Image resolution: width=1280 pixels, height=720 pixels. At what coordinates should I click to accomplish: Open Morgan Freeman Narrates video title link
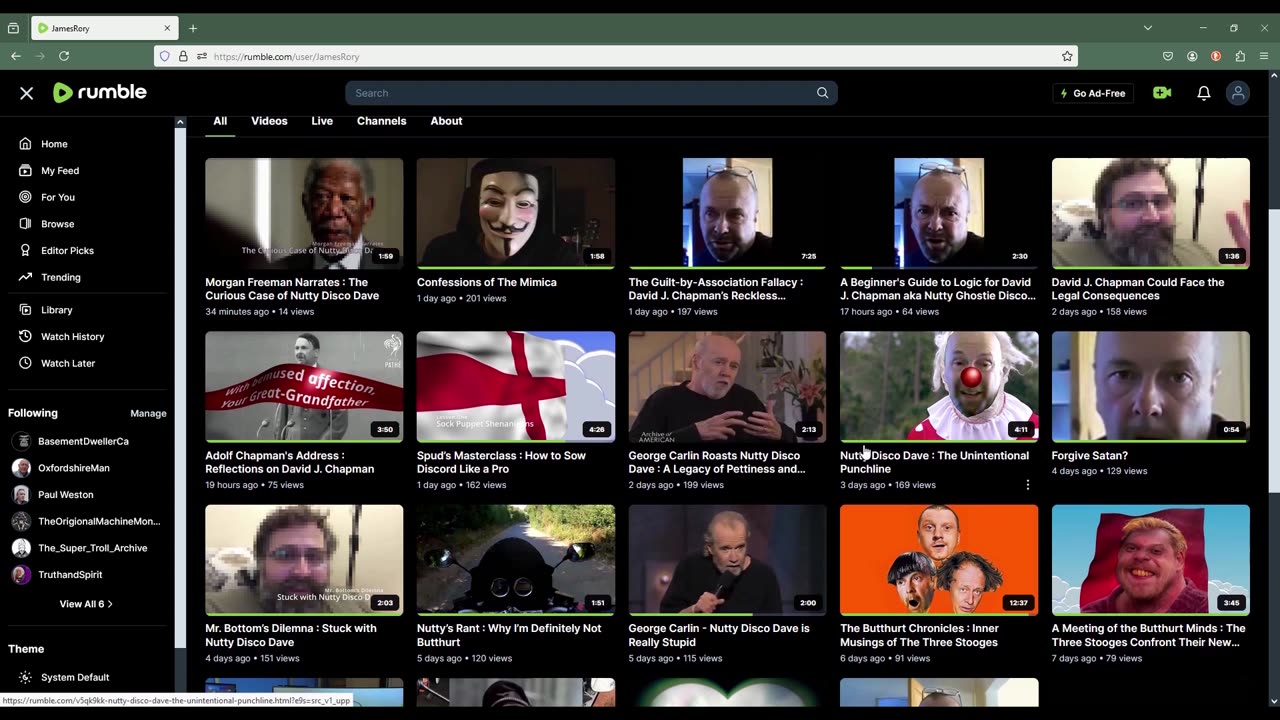(x=292, y=289)
